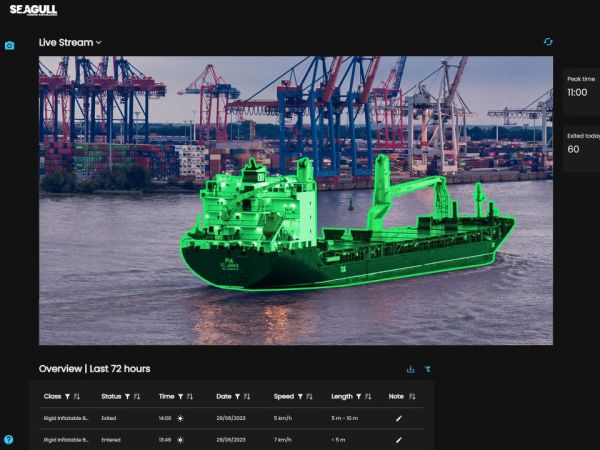
Task: Select the 'Entered' status cell
Action: [111, 440]
